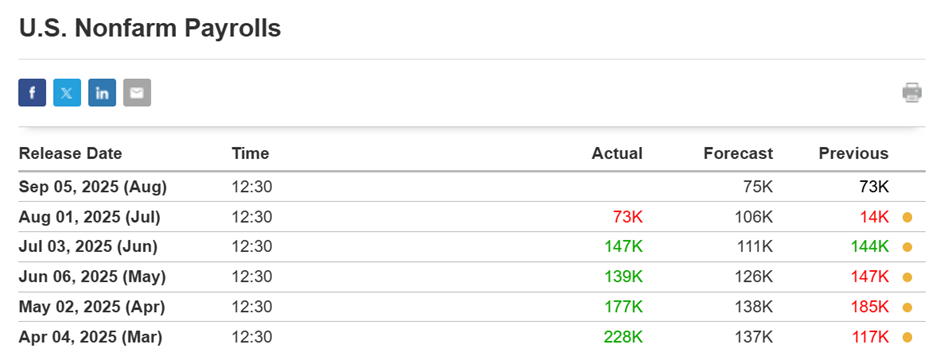Share on LinkedIn icon
The height and width of the screenshot is (360, 940).
pos(102,93)
